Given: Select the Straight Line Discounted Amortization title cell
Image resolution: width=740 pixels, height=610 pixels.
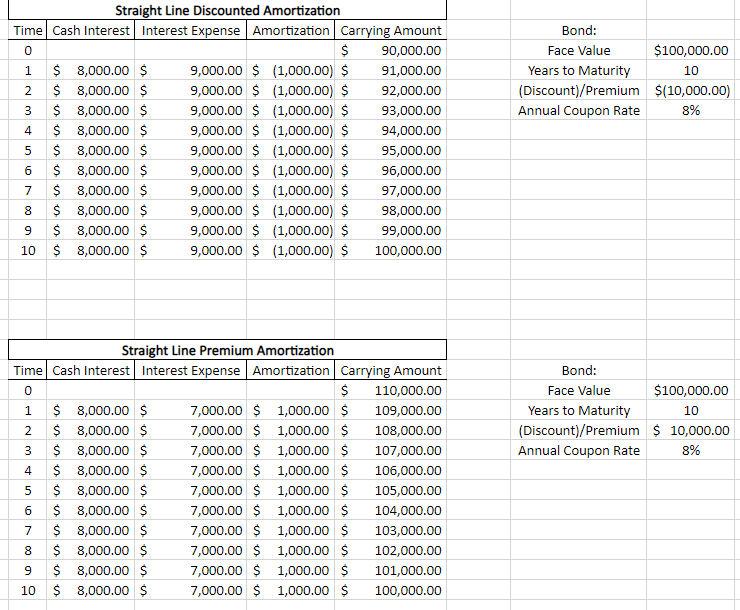Looking at the screenshot, I should 227,10.
